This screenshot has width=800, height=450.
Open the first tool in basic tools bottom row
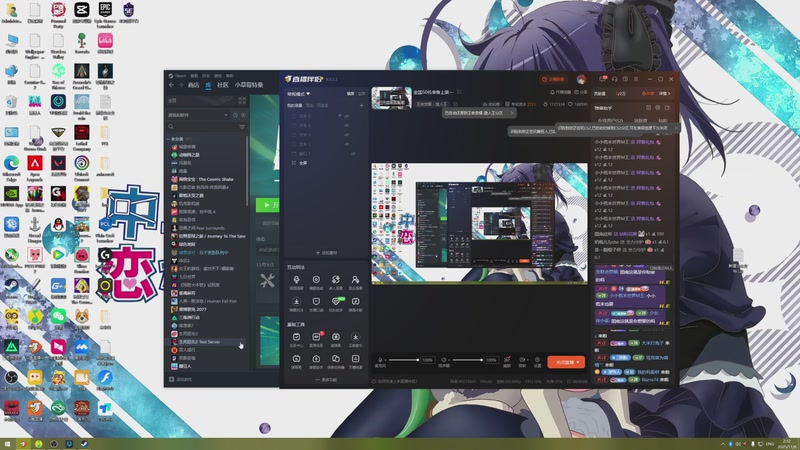pos(296,361)
